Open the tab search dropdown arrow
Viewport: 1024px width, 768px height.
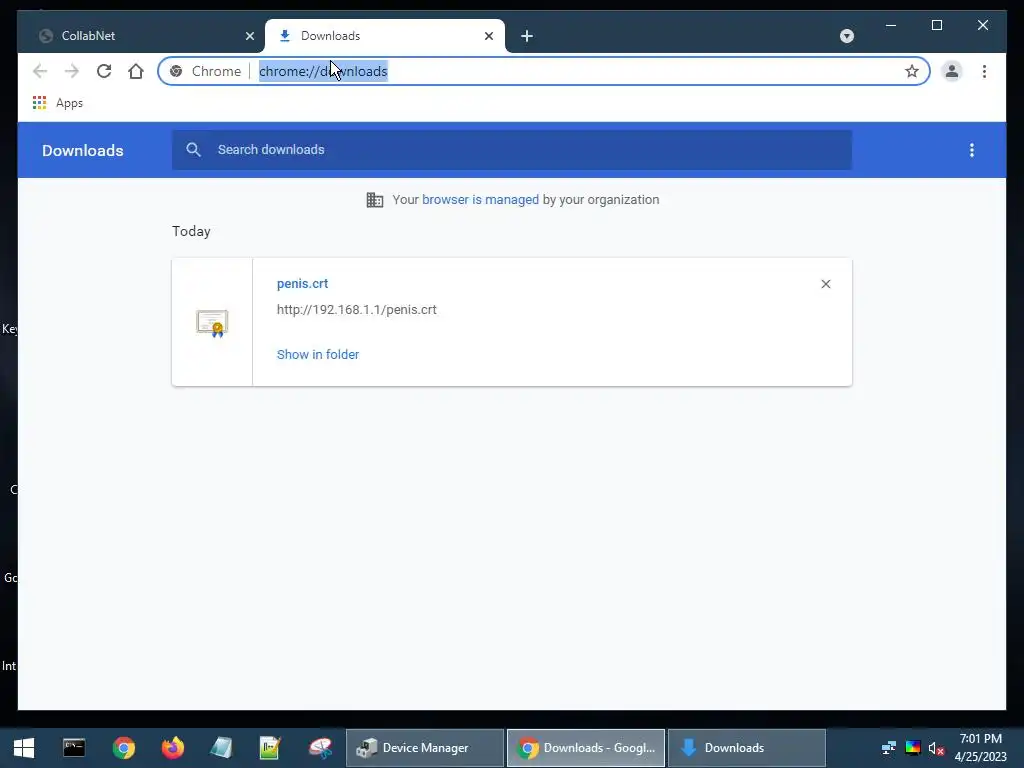846,36
